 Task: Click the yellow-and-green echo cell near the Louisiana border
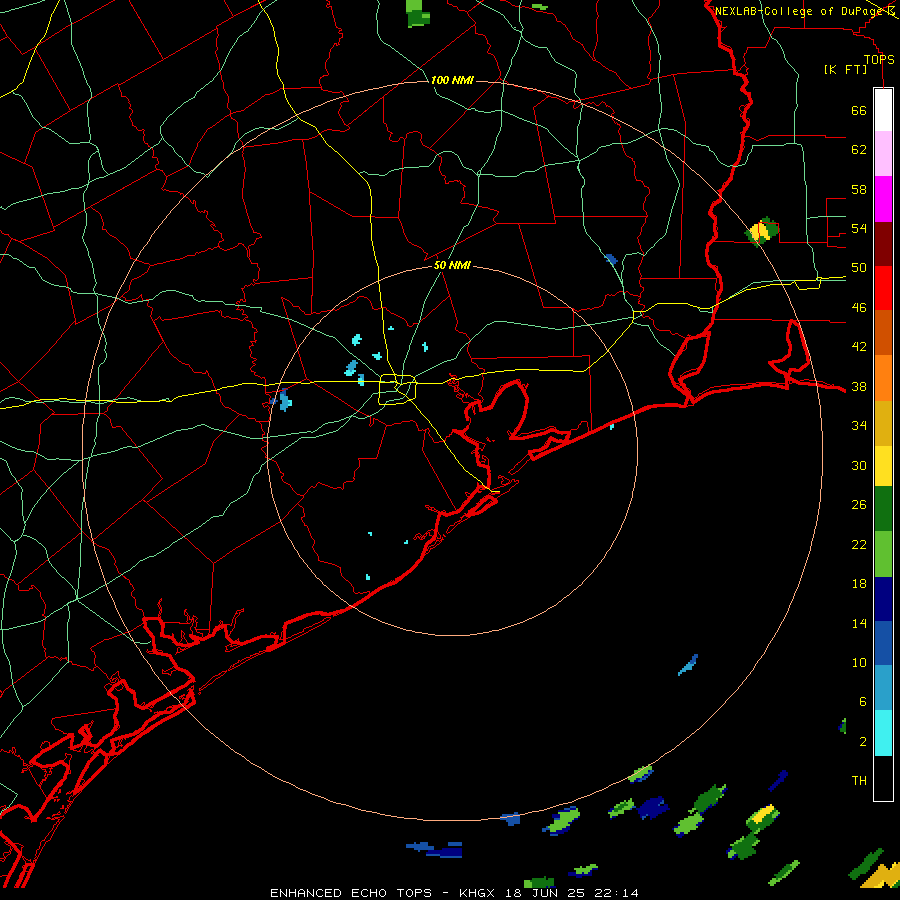(x=763, y=230)
